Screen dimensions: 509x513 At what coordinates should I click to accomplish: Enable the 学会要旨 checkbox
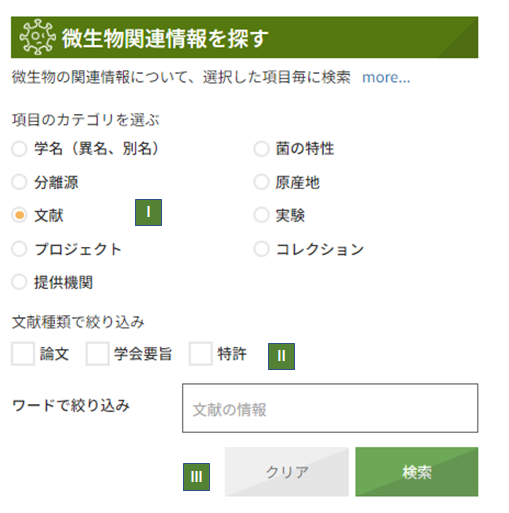pos(97,354)
